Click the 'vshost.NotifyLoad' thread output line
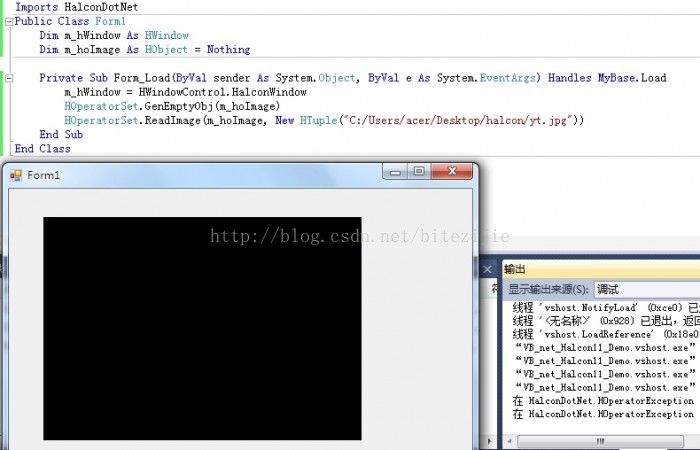Screen dimensions: 700x450 [x=606, y=308]
